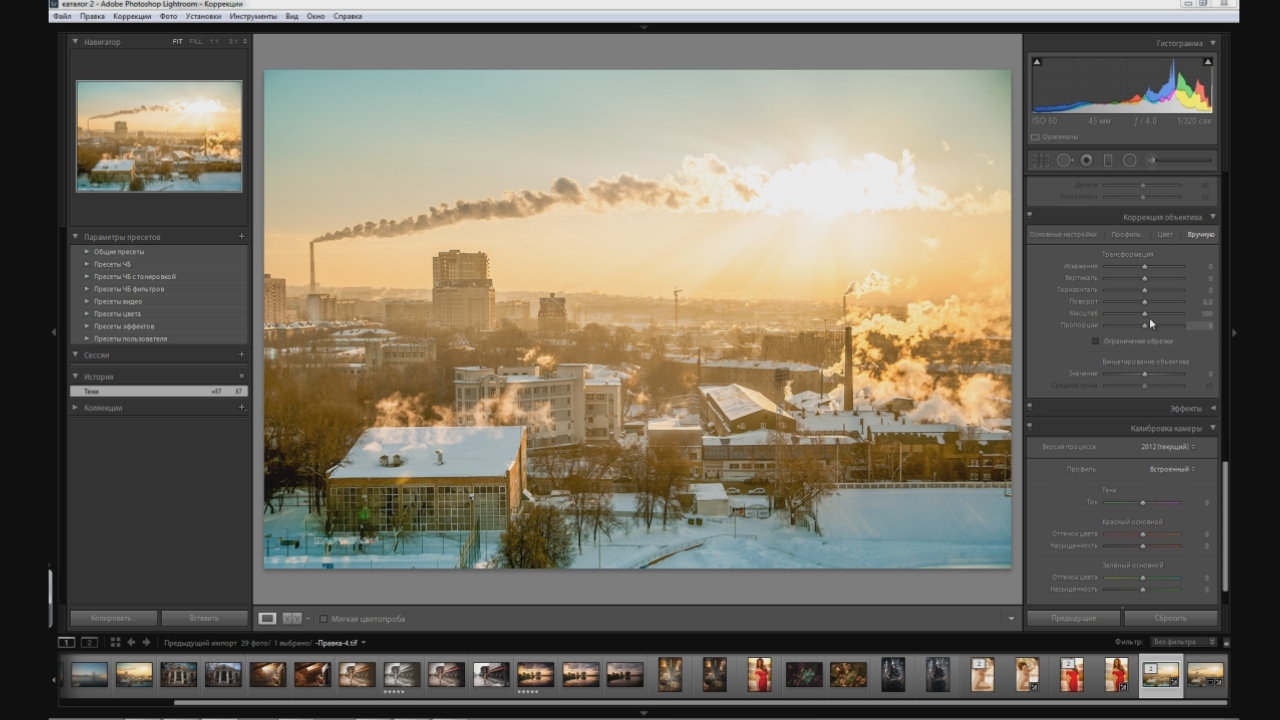Open Файл menu
The image size is (1280, 720).
pyautogui.click(x=62, y=17)
